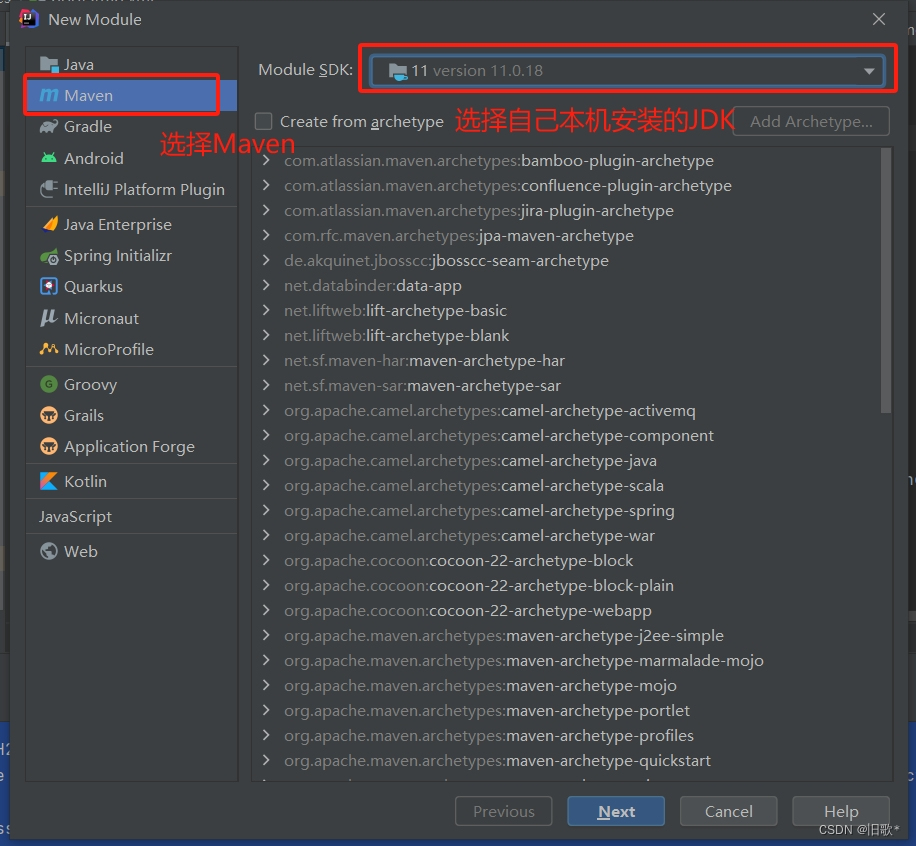The width and height of the screenshot is (916, 846).
Task: Select cocoon-22-archetype-block-plain row
Action: pos(567,585)
